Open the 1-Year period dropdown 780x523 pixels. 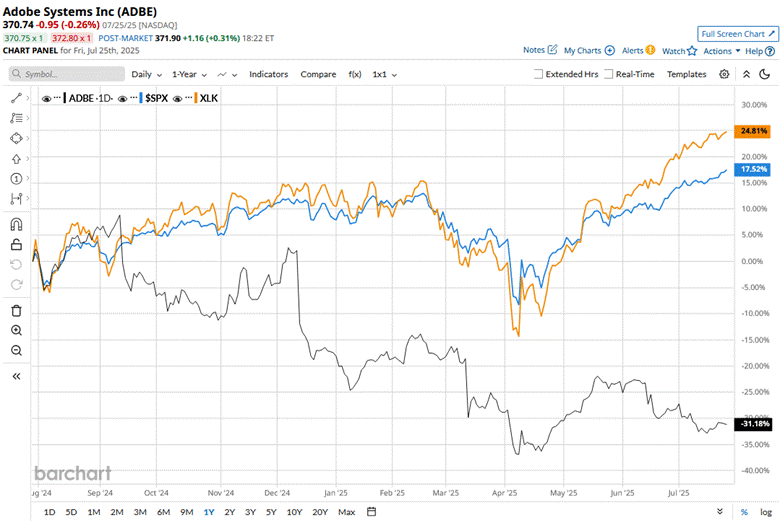tap(190, 74)
